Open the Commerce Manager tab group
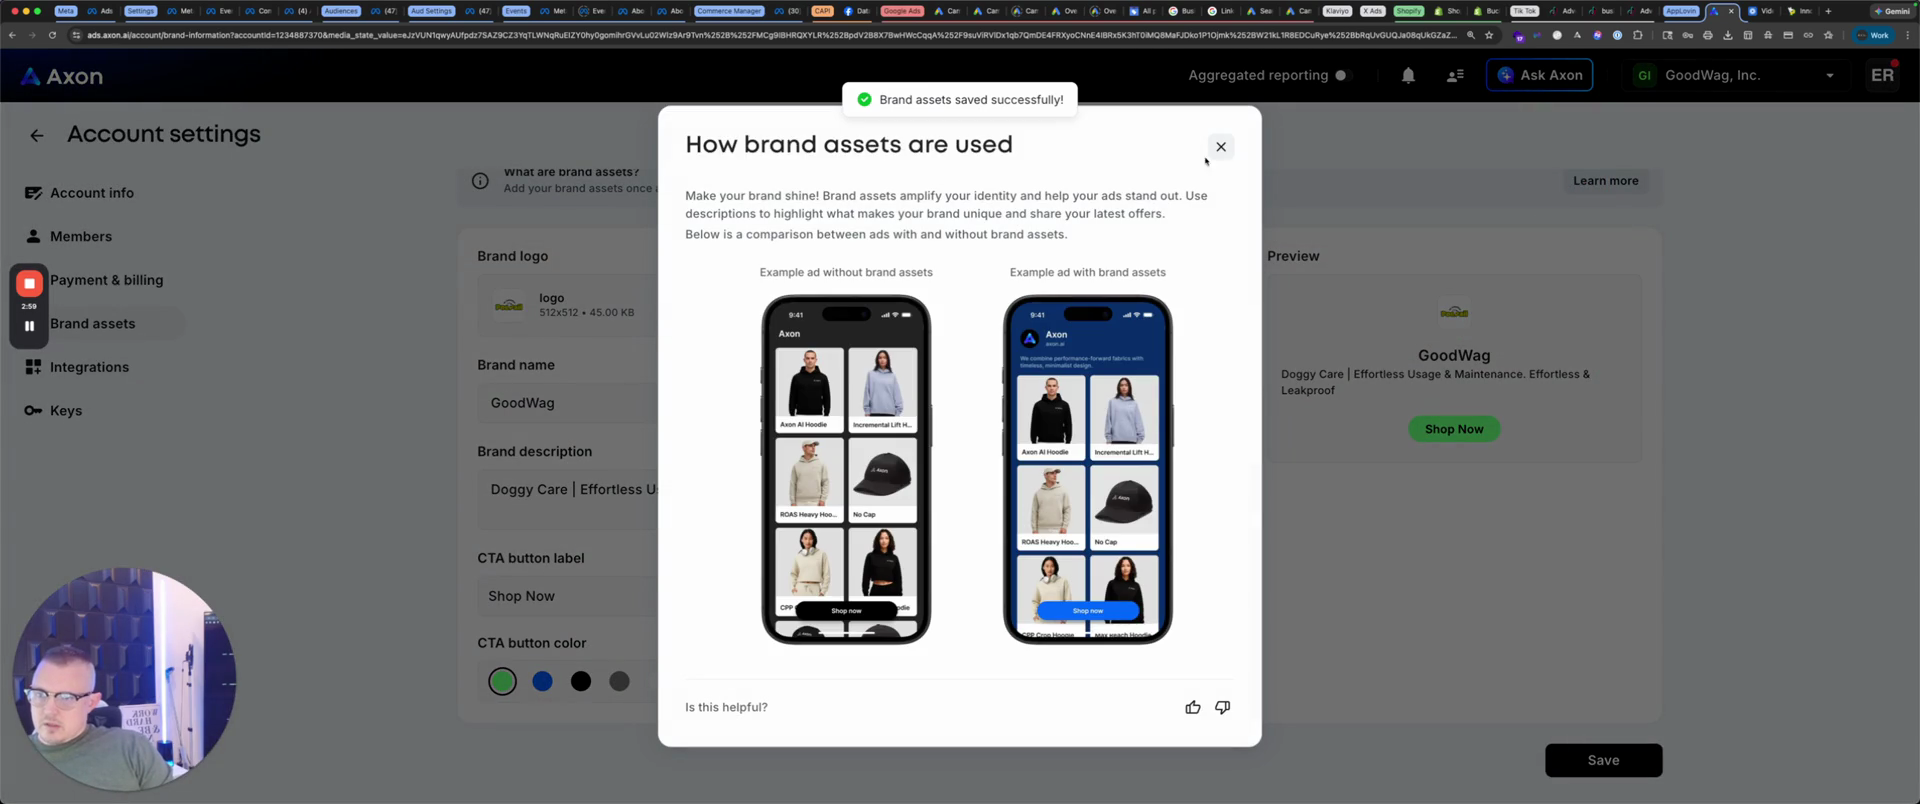1920x804 pixels. [729, 11]
